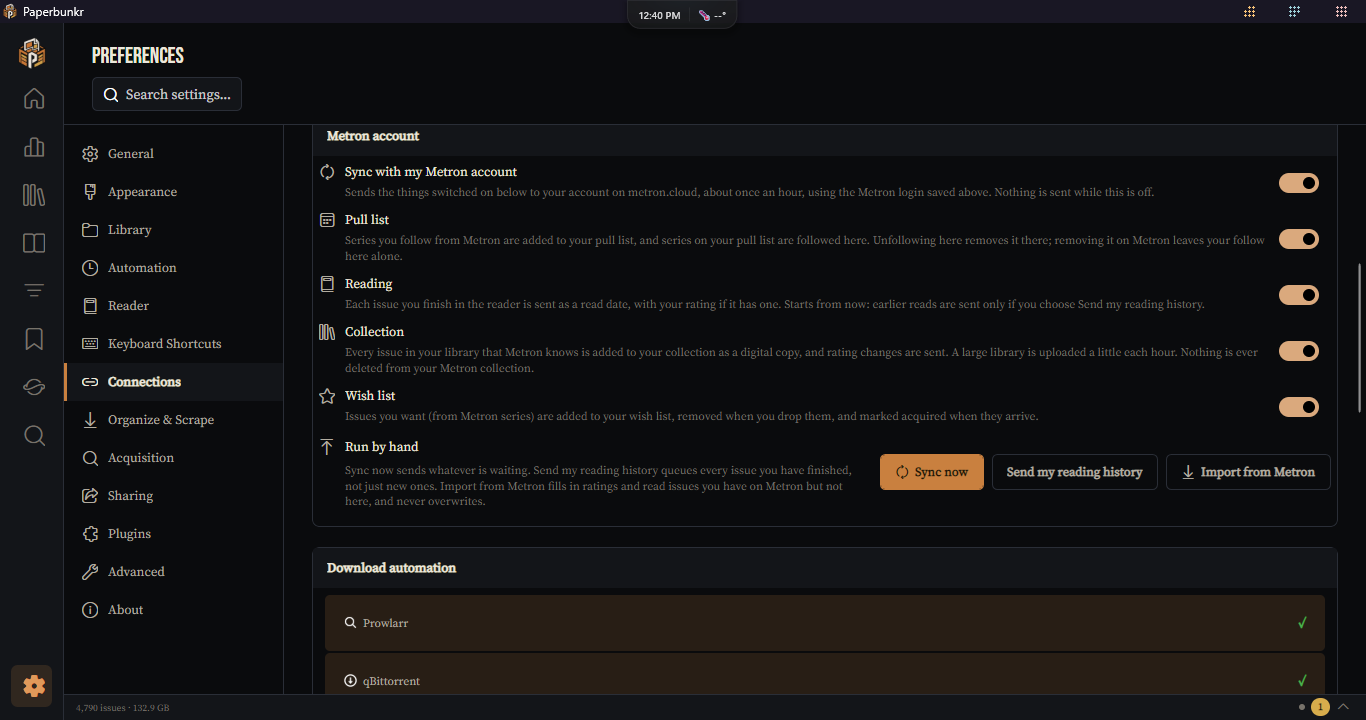Open the bookmark icon in sidebar
Image resolution: width=1366 pixels, height=720 pixels.
click(34, 339)
